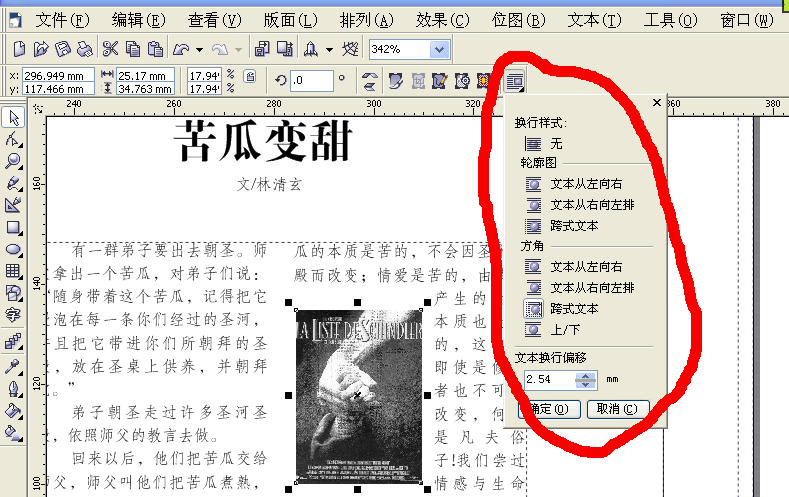Toggle the Wrap paragraph text button
The height and width of the screenshot is (497, 789).
coord(515,81)
